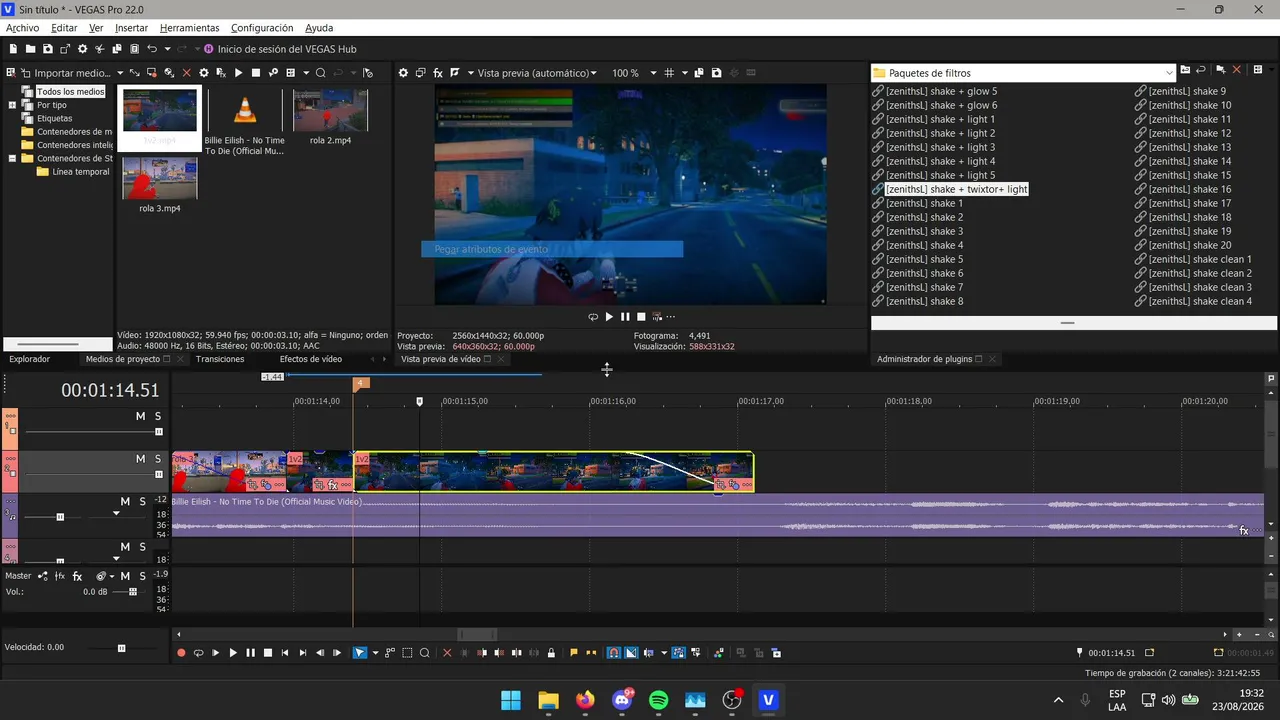This screenshot has height=720, width=1280.
Task: Open the Insertar menu
Action: [x=131, y=28]
